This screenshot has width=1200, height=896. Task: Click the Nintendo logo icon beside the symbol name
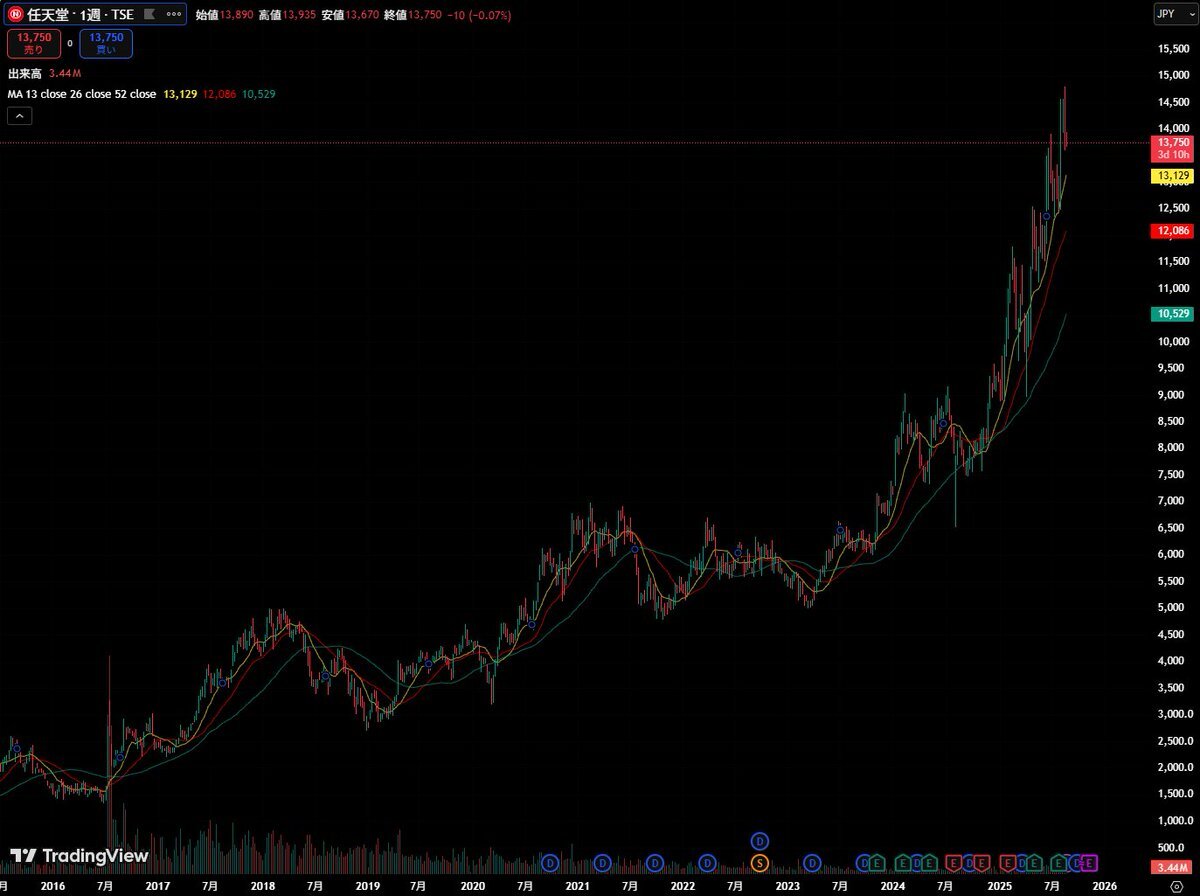click(16, 14)
